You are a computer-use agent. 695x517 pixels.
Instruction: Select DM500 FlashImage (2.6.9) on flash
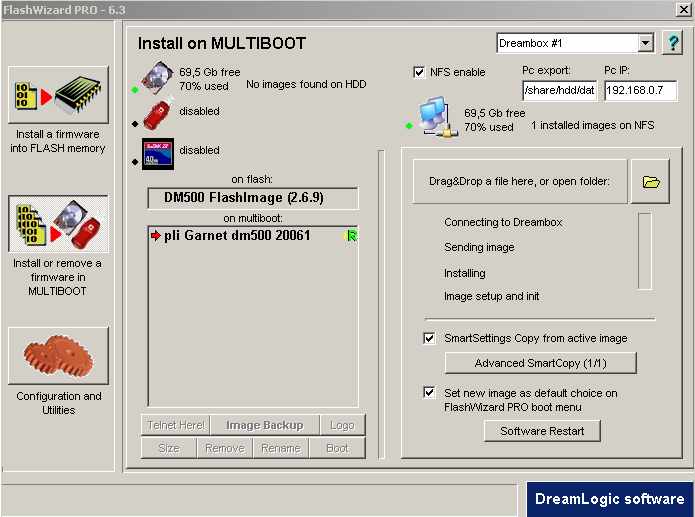pyautogui.click(x=253, y=198)
